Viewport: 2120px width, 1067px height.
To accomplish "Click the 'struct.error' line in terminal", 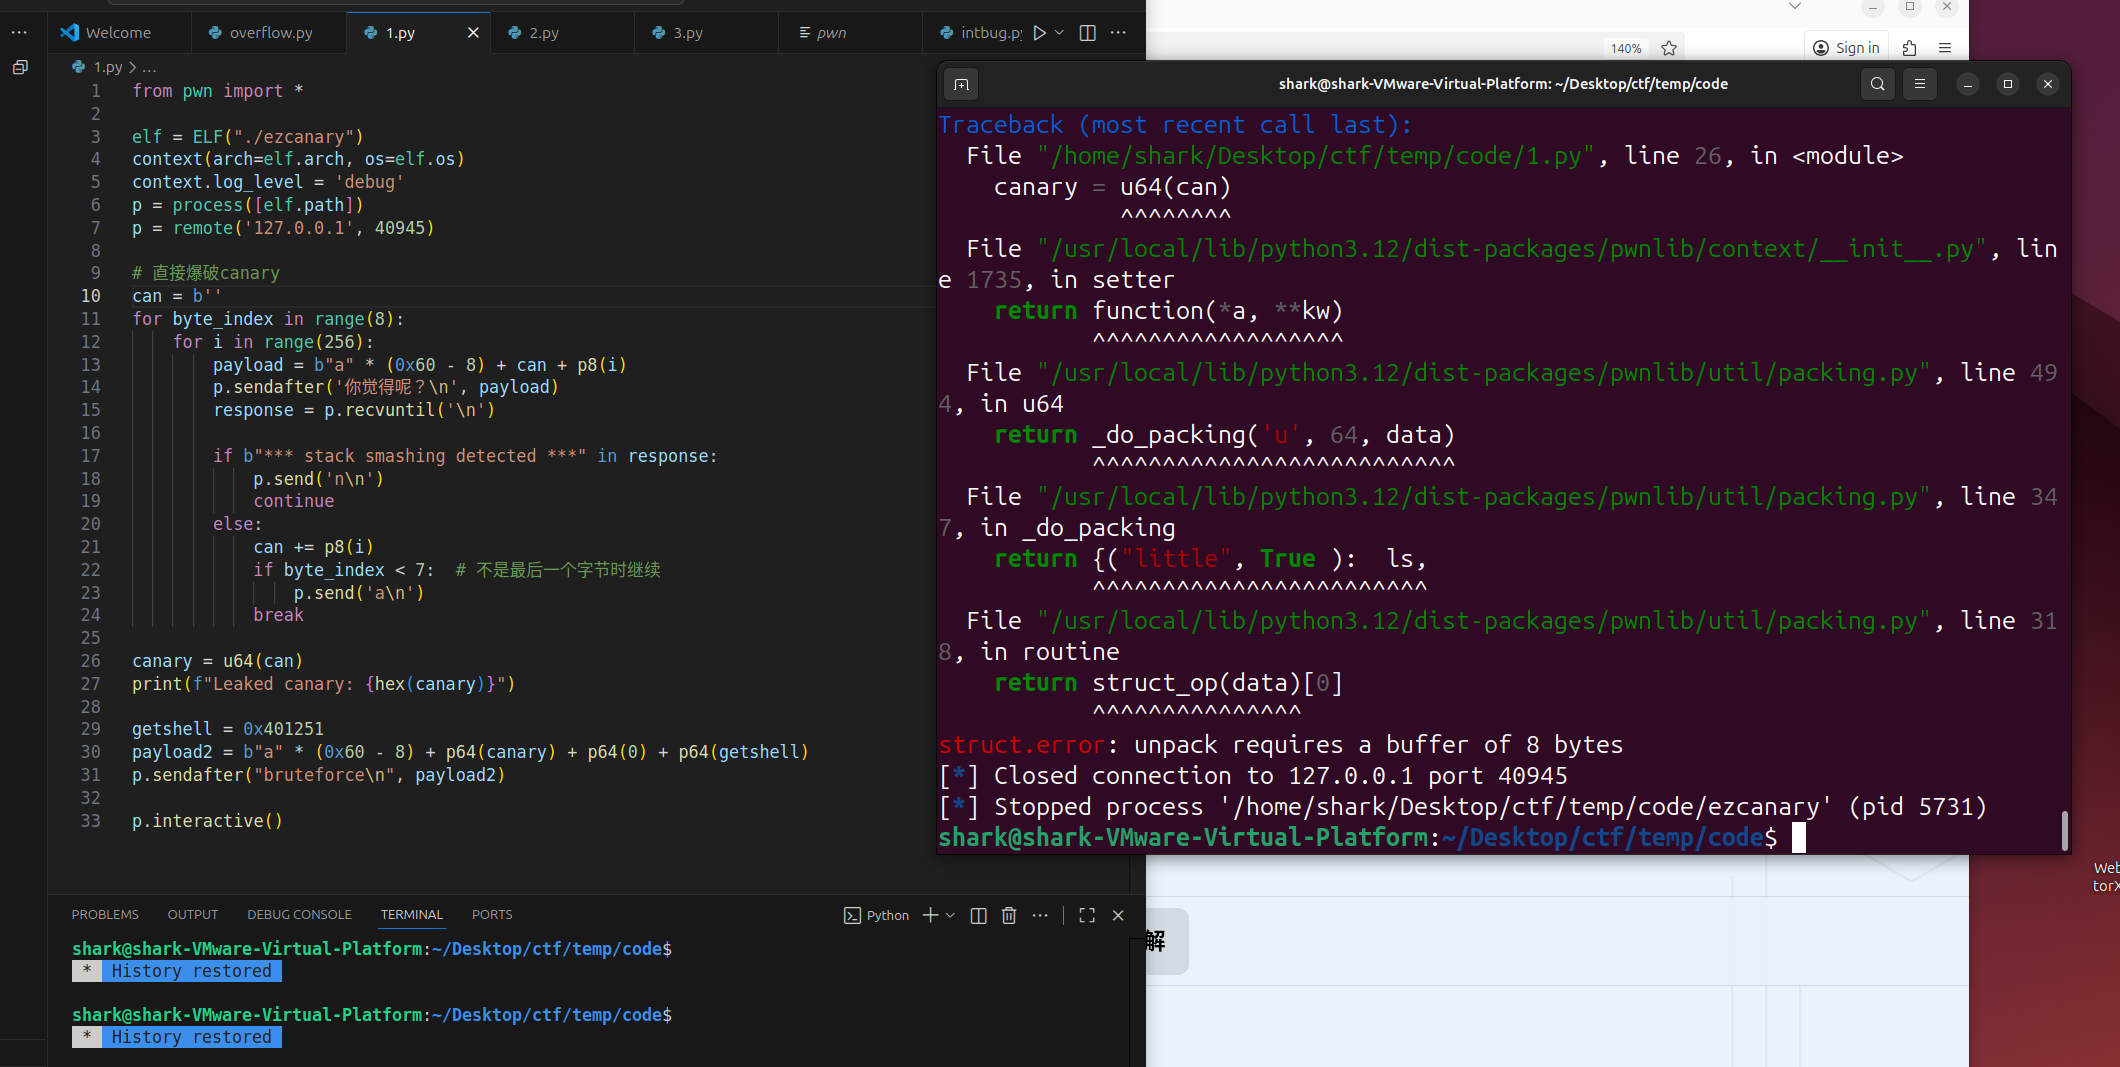I will tap(1280, 744).
